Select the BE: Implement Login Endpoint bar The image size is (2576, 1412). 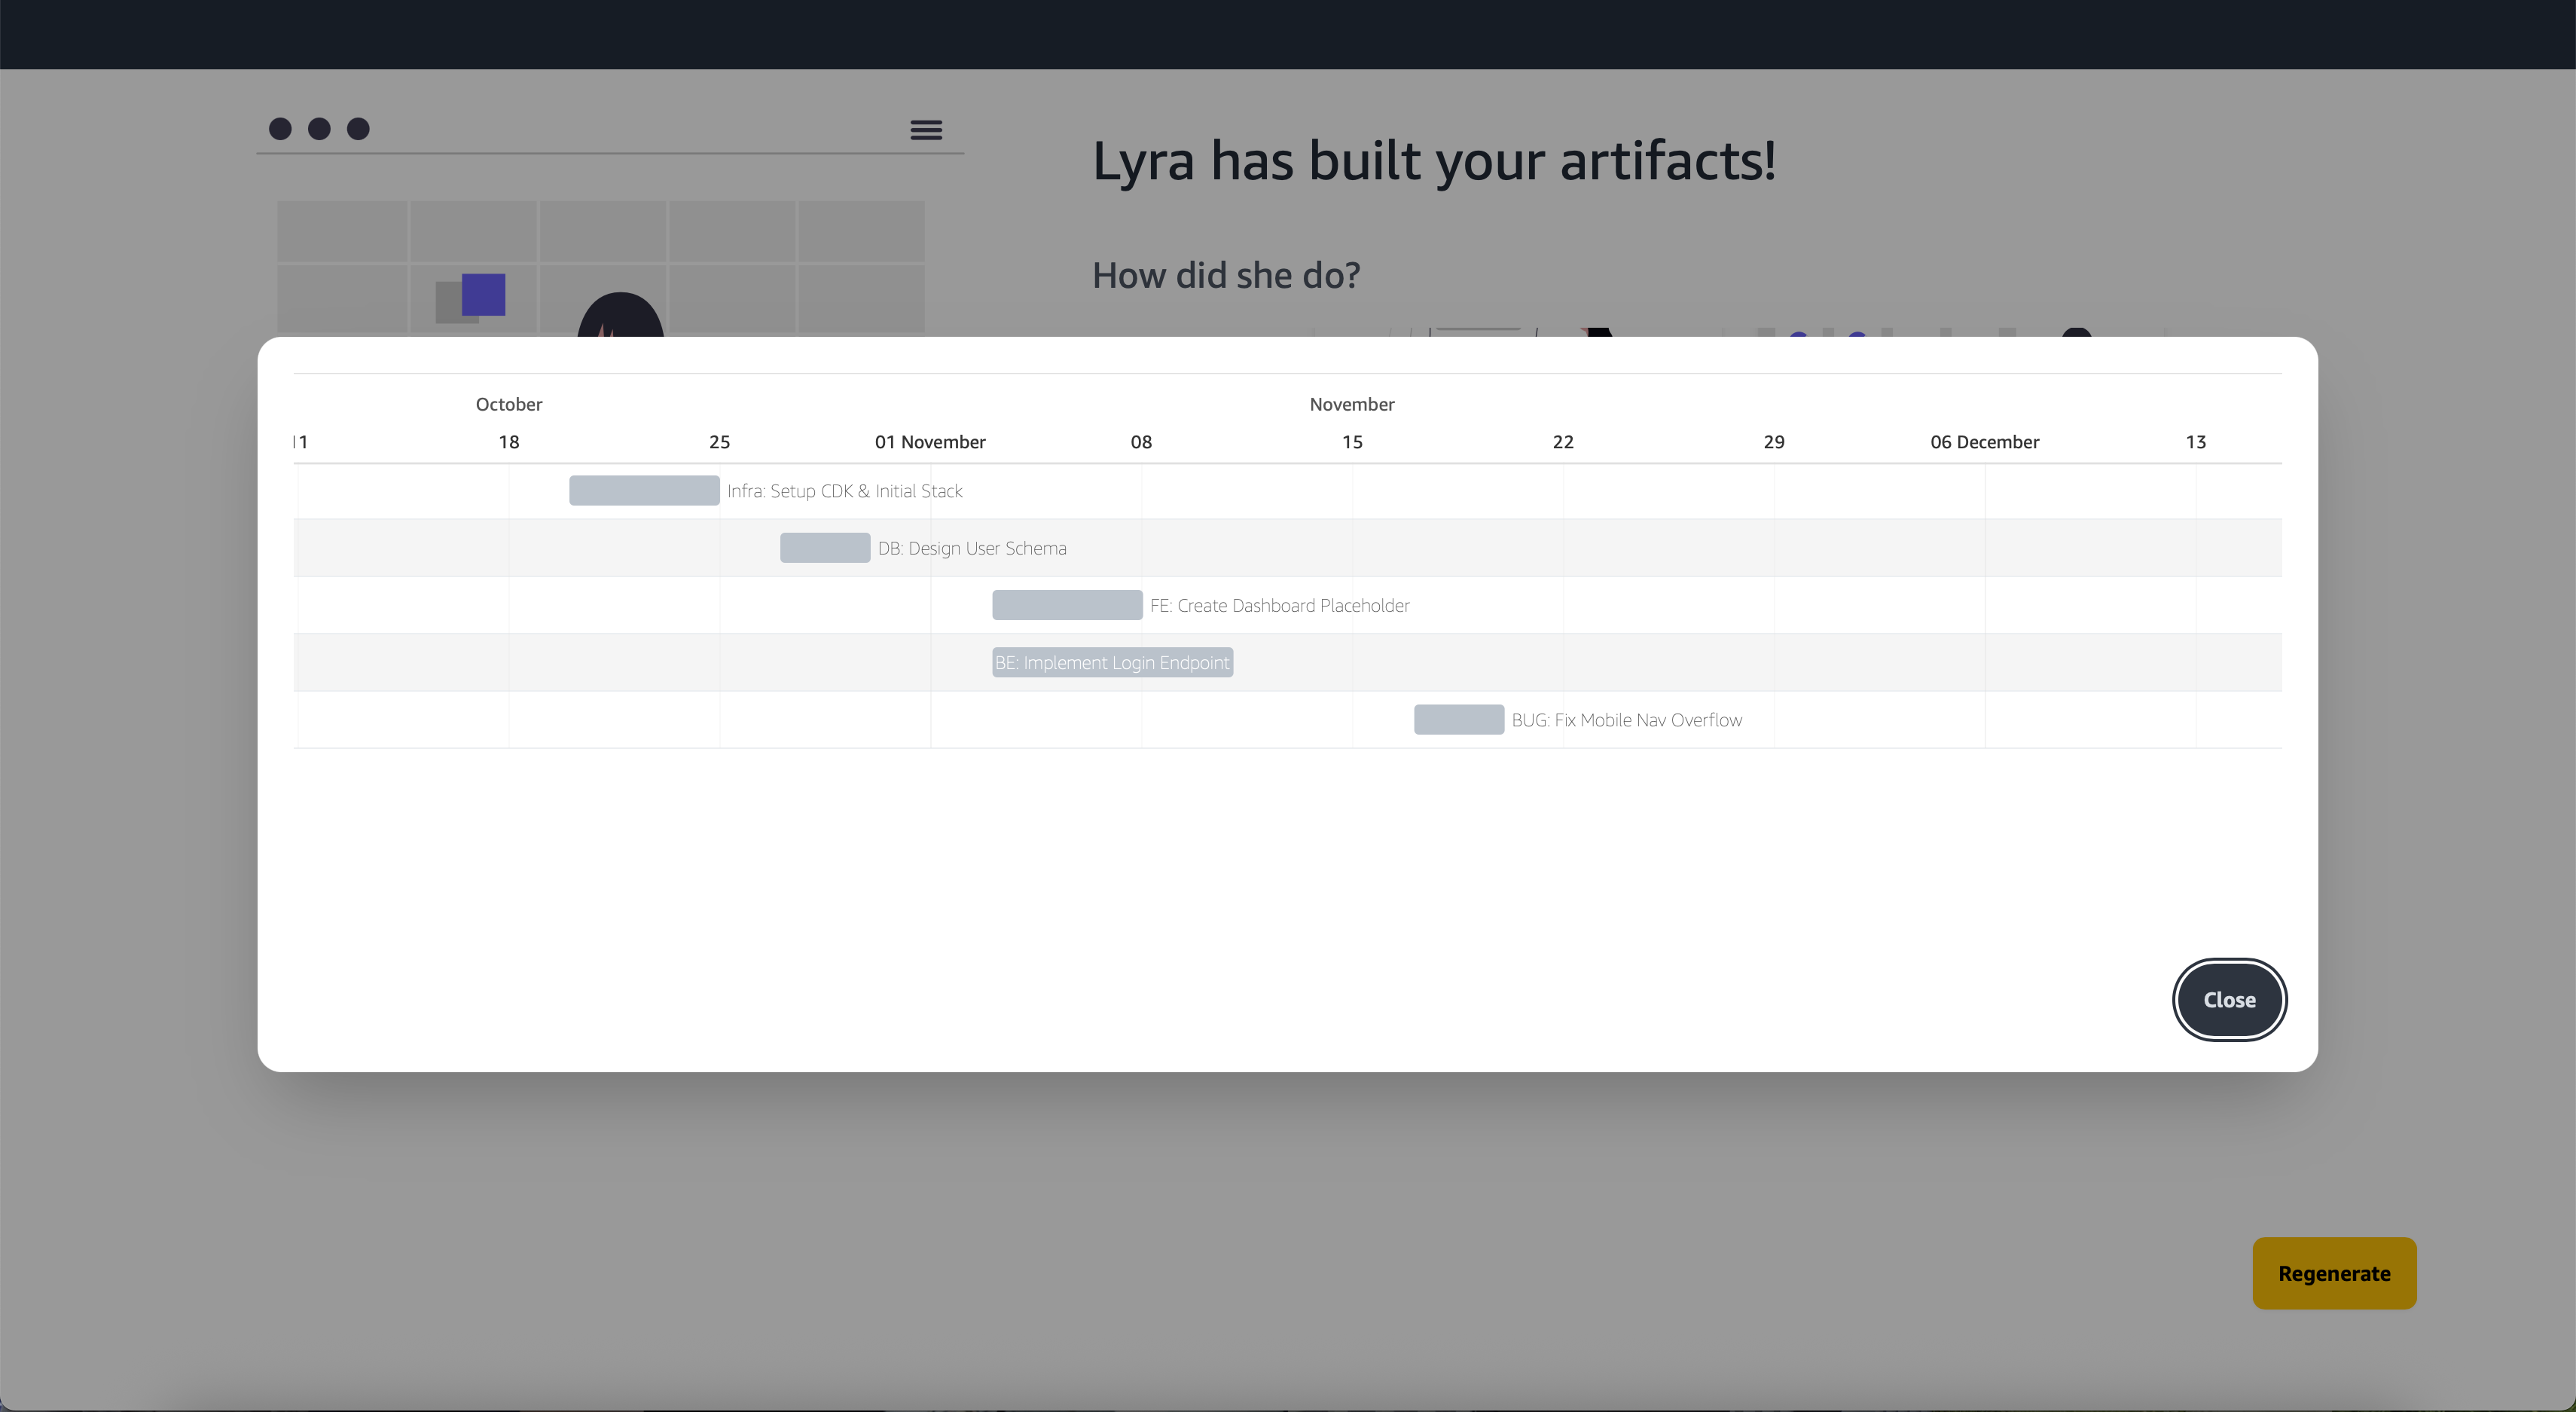(1111, 662)
